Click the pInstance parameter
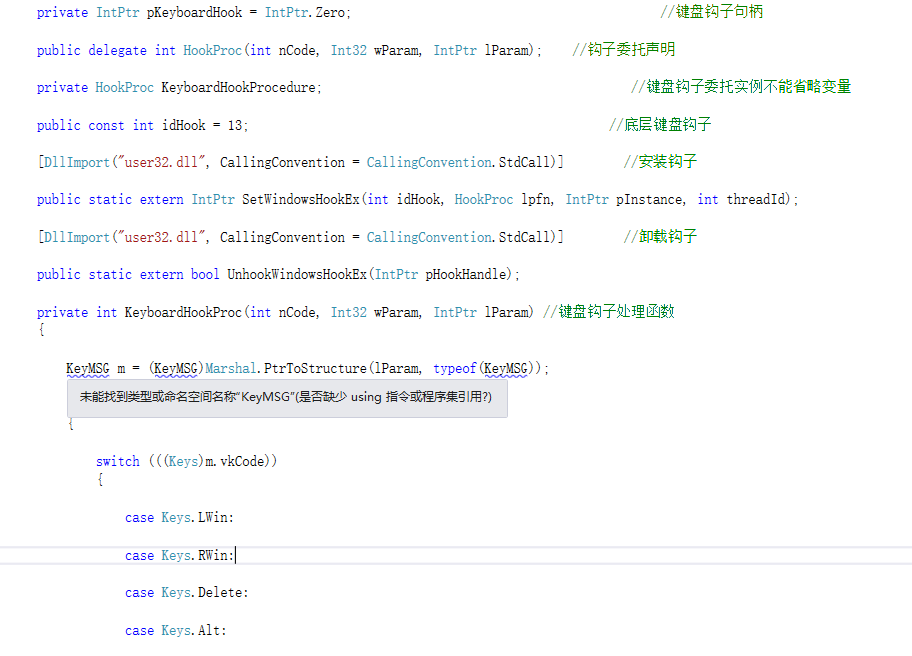The width and height of the screenshot is (912, 656). (649, 199)
